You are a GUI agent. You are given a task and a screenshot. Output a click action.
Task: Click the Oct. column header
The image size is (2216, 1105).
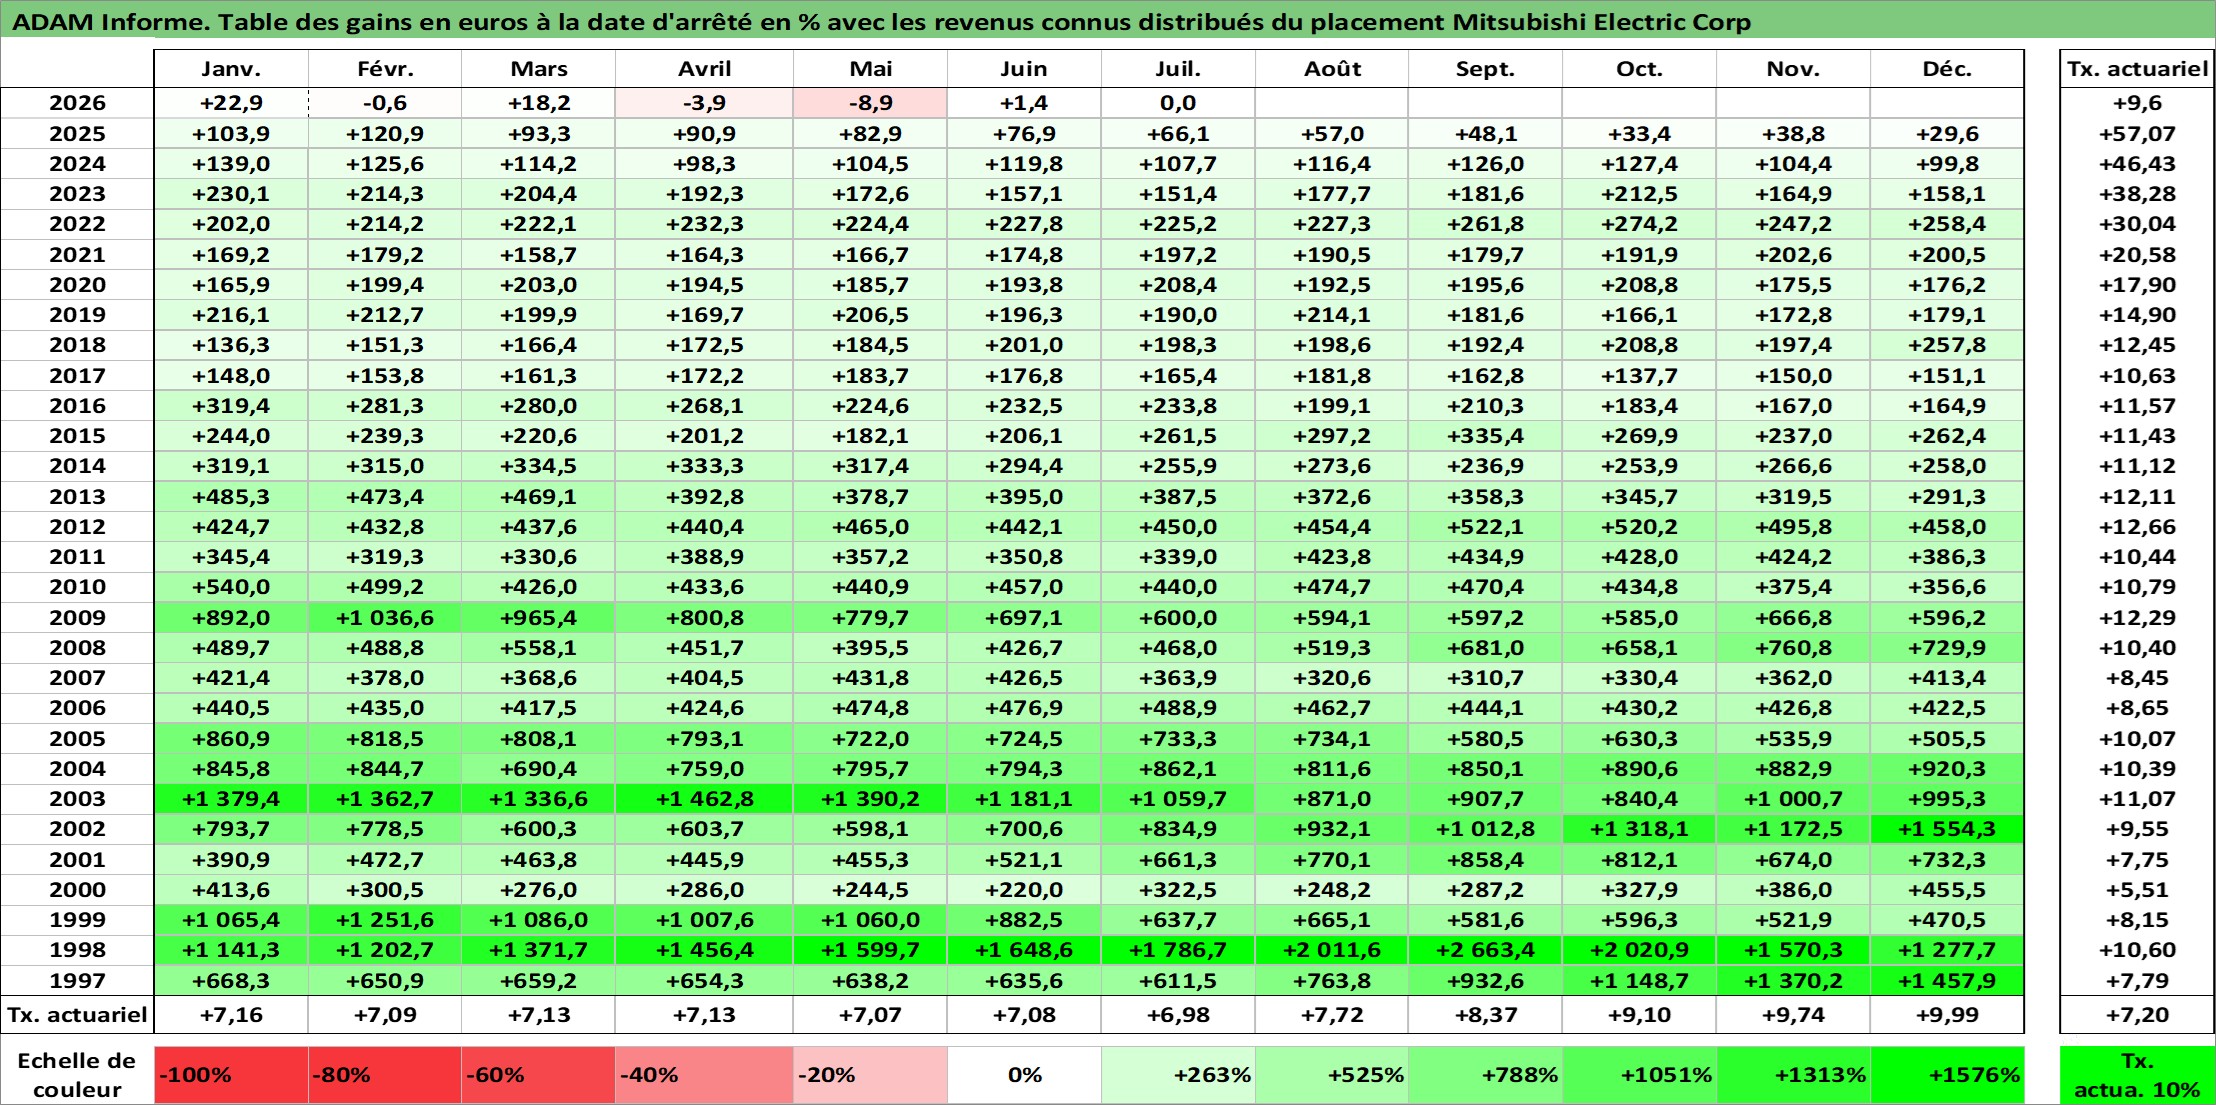pos(1639,69)
